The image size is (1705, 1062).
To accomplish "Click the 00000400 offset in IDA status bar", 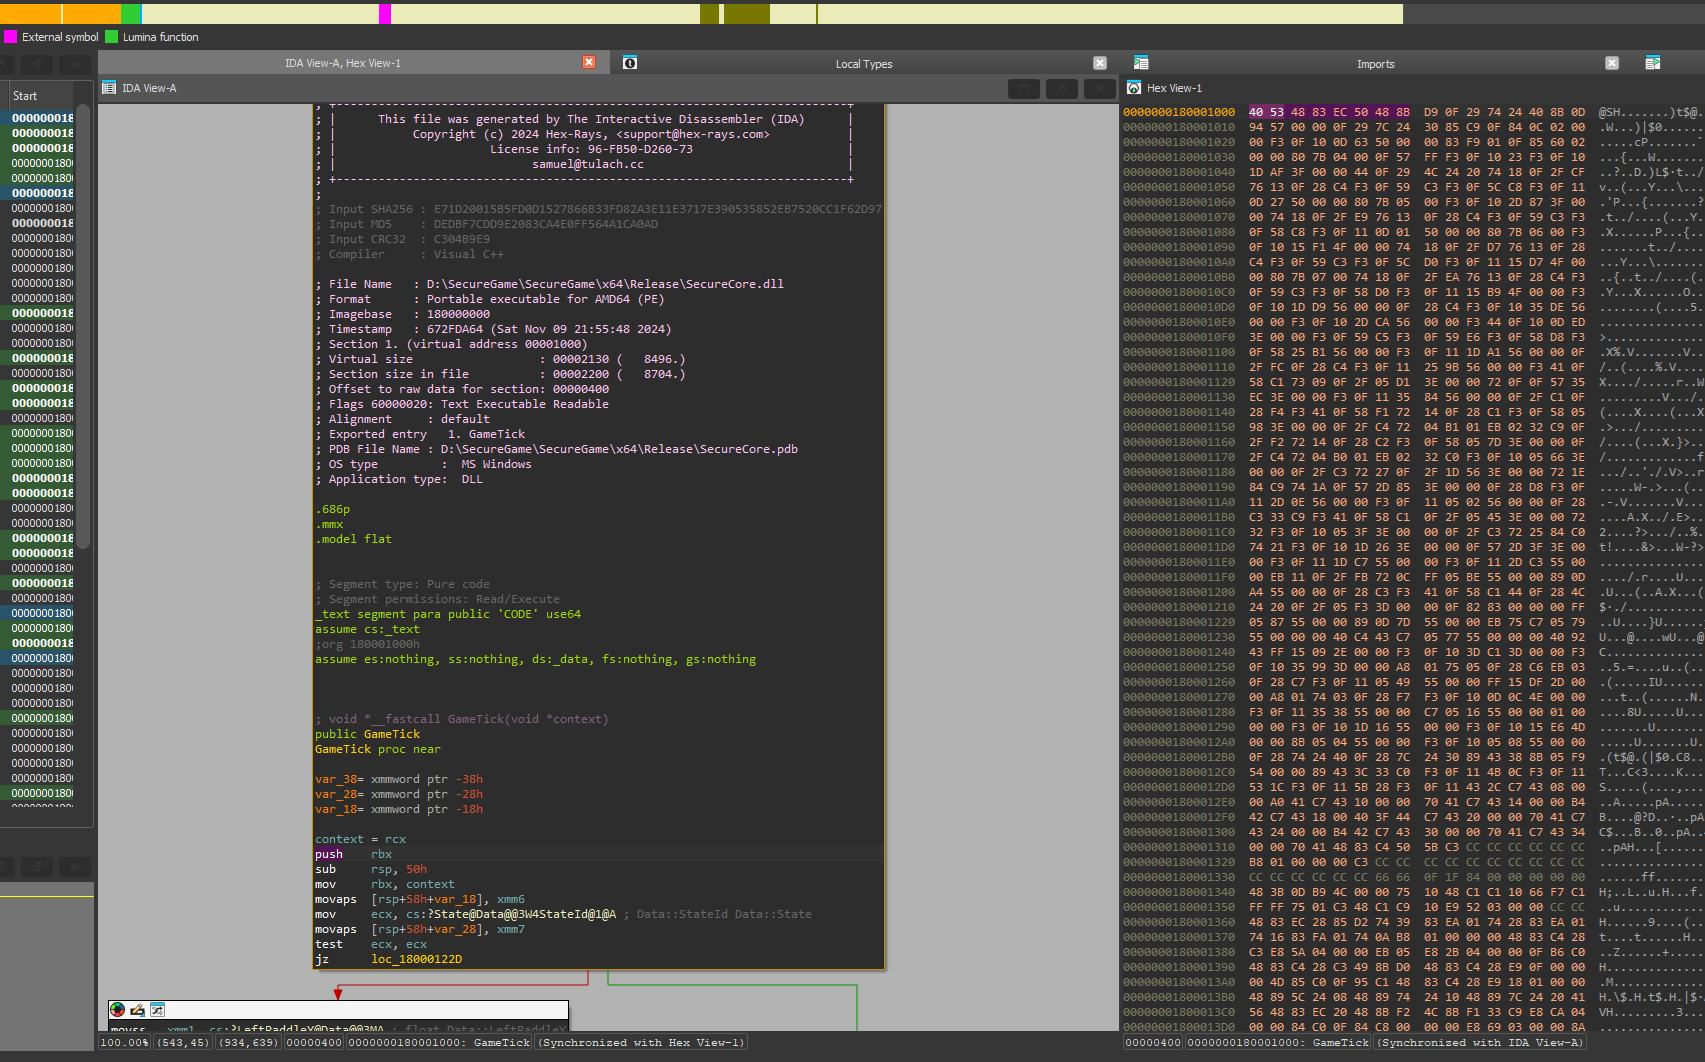I will pos(314,1042).
